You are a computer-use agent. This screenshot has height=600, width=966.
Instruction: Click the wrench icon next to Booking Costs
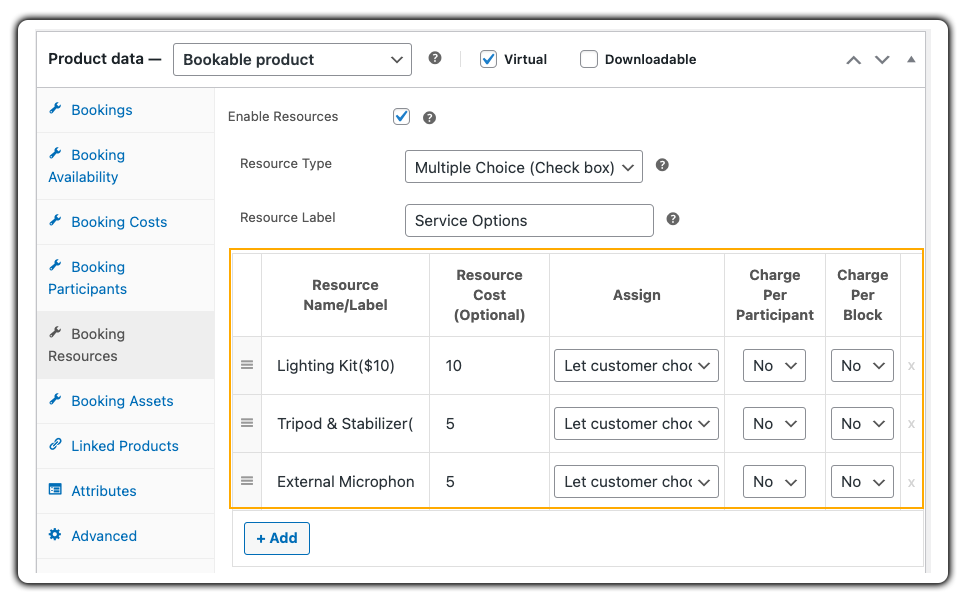55,221
